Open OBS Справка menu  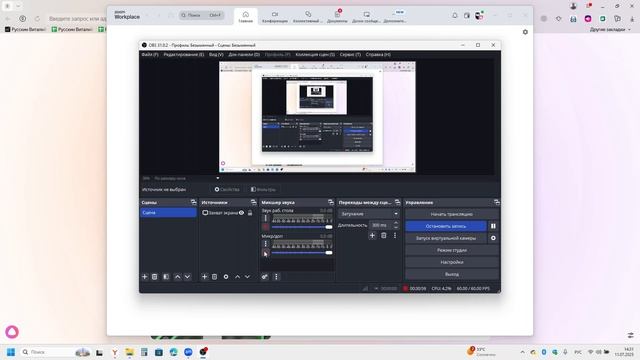(x=378, y=54)
